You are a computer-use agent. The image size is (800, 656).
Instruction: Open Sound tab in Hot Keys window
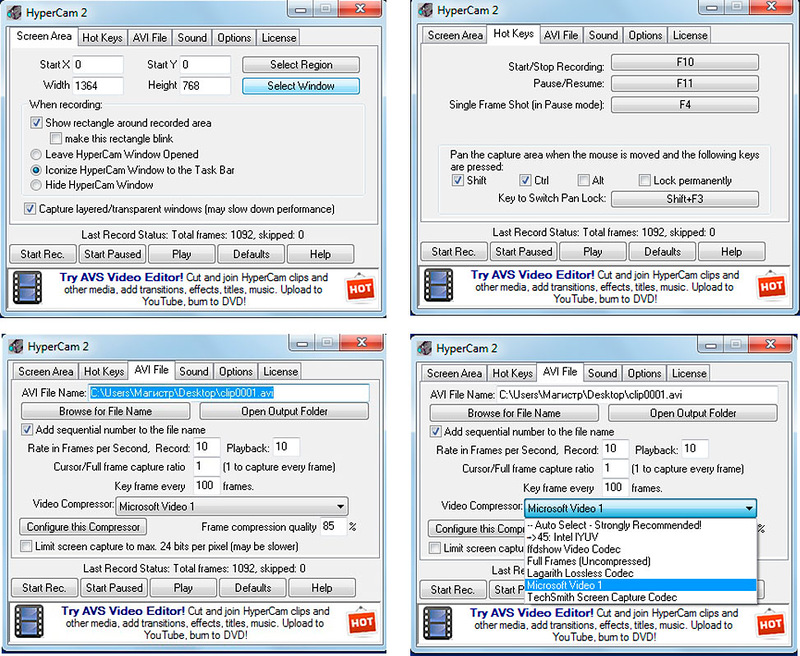603,35
